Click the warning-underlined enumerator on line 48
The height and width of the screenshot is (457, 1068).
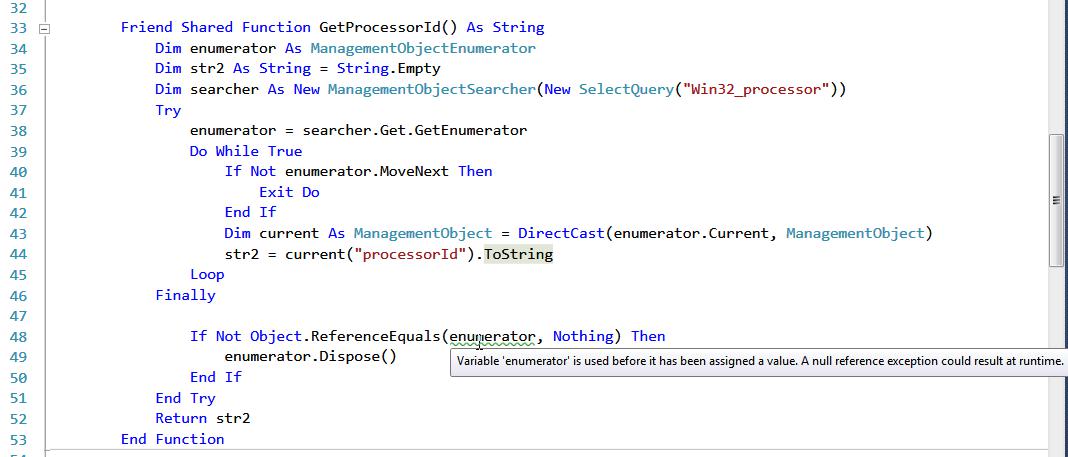click(492, 336)
